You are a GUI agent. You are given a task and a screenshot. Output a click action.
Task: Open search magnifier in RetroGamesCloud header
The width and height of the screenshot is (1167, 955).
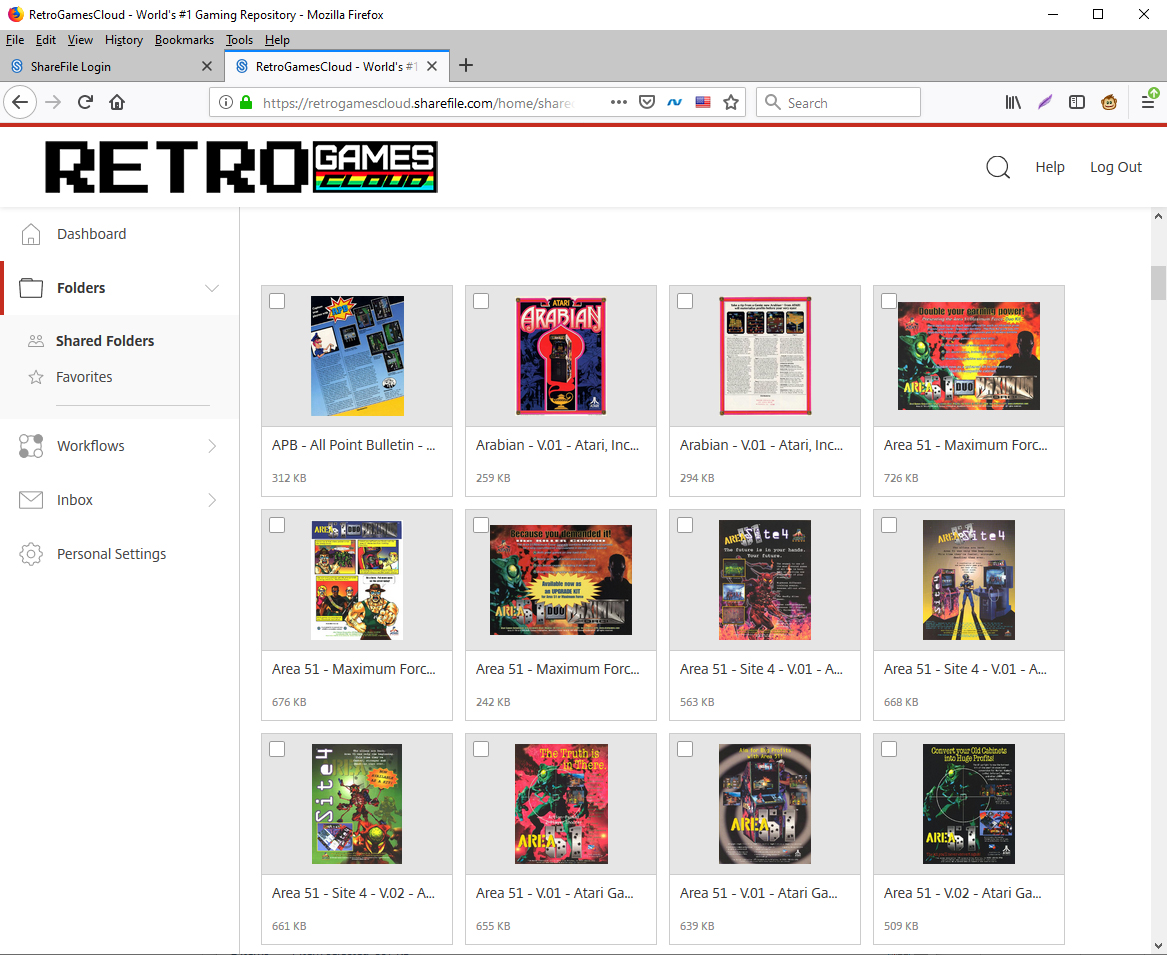pos(998,167)
